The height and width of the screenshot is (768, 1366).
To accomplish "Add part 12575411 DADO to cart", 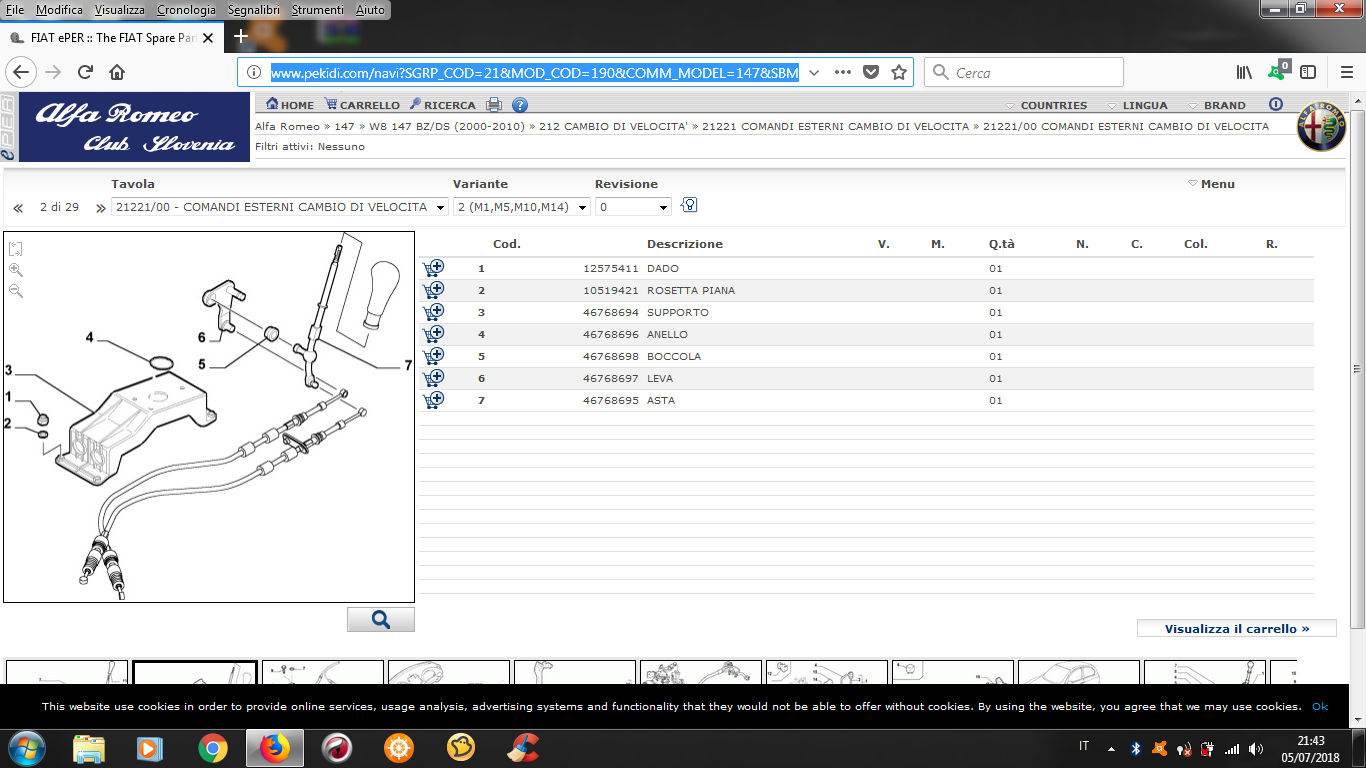I will 433,268.
